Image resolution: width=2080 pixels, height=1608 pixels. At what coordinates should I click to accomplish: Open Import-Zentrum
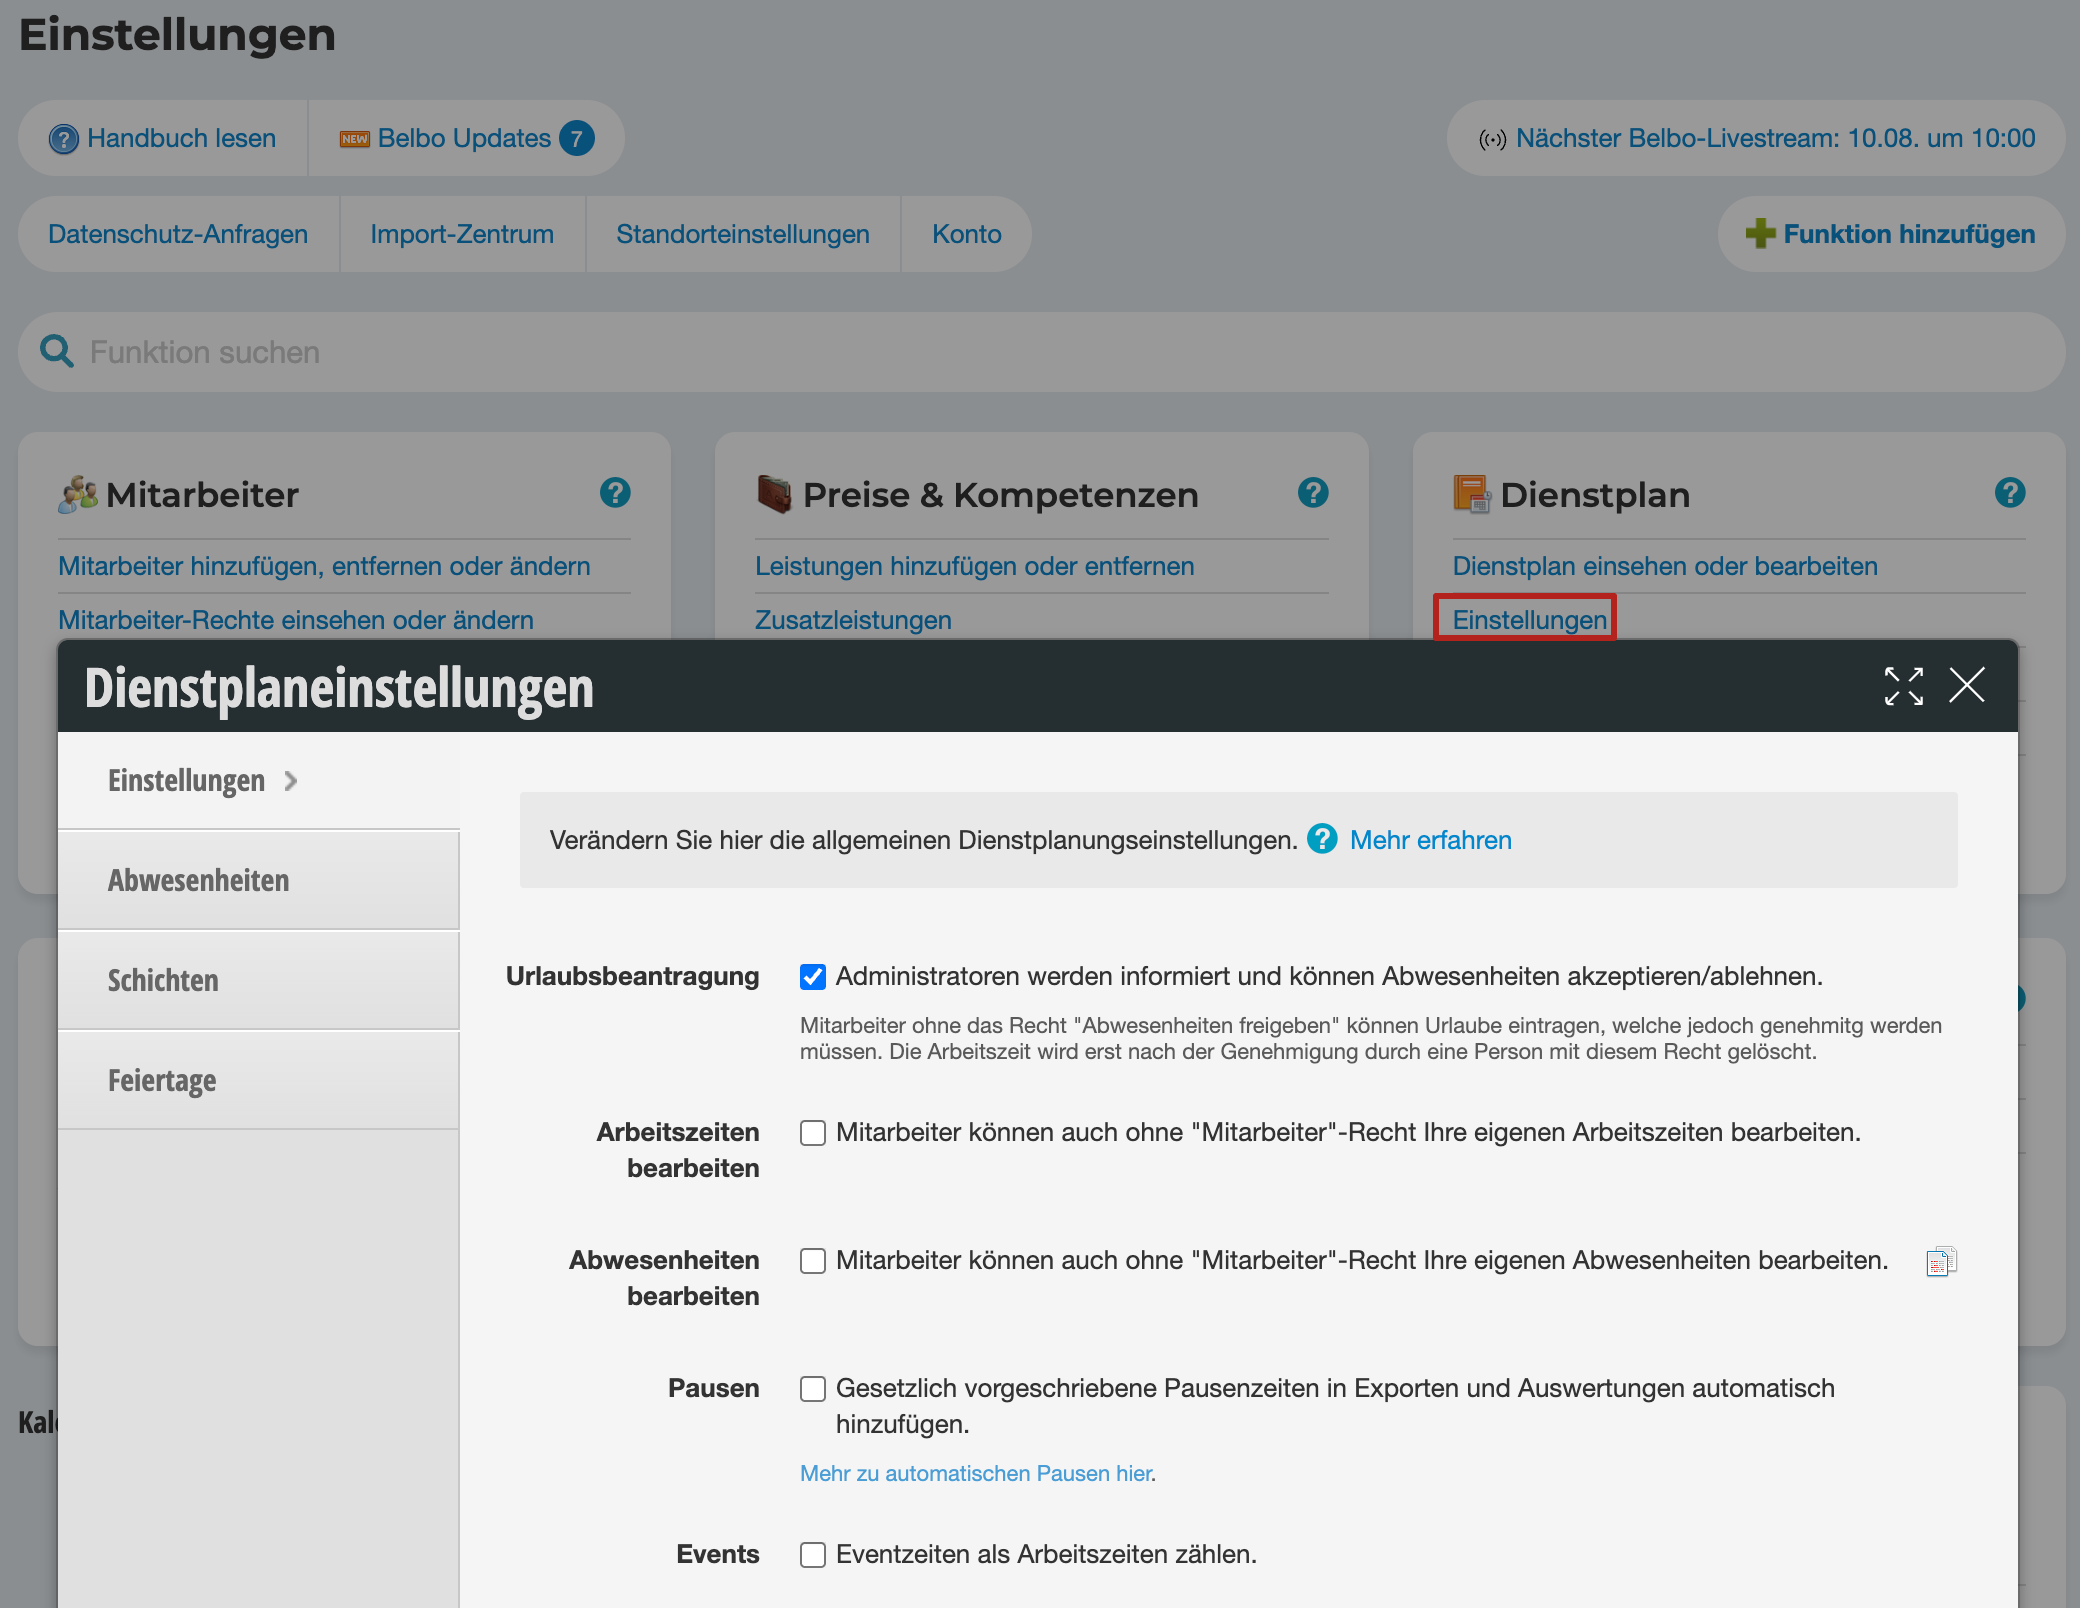(462, 234)
